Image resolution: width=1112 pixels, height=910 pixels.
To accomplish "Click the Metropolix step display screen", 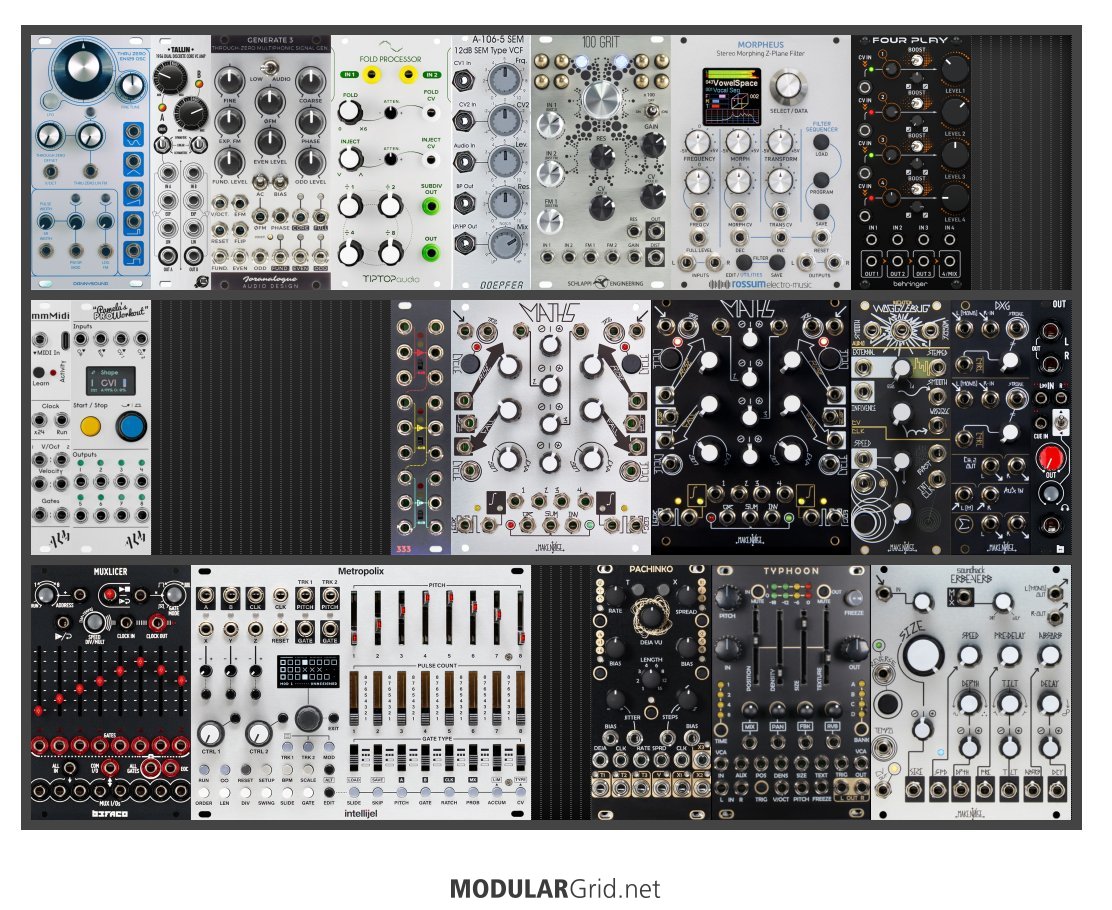I will 308,671.
